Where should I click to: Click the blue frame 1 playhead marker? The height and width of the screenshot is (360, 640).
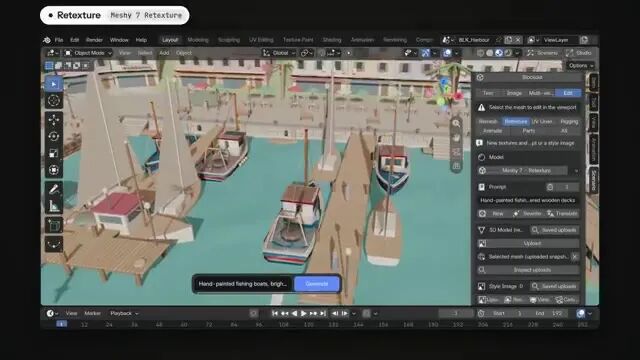(x=62, y=324)
